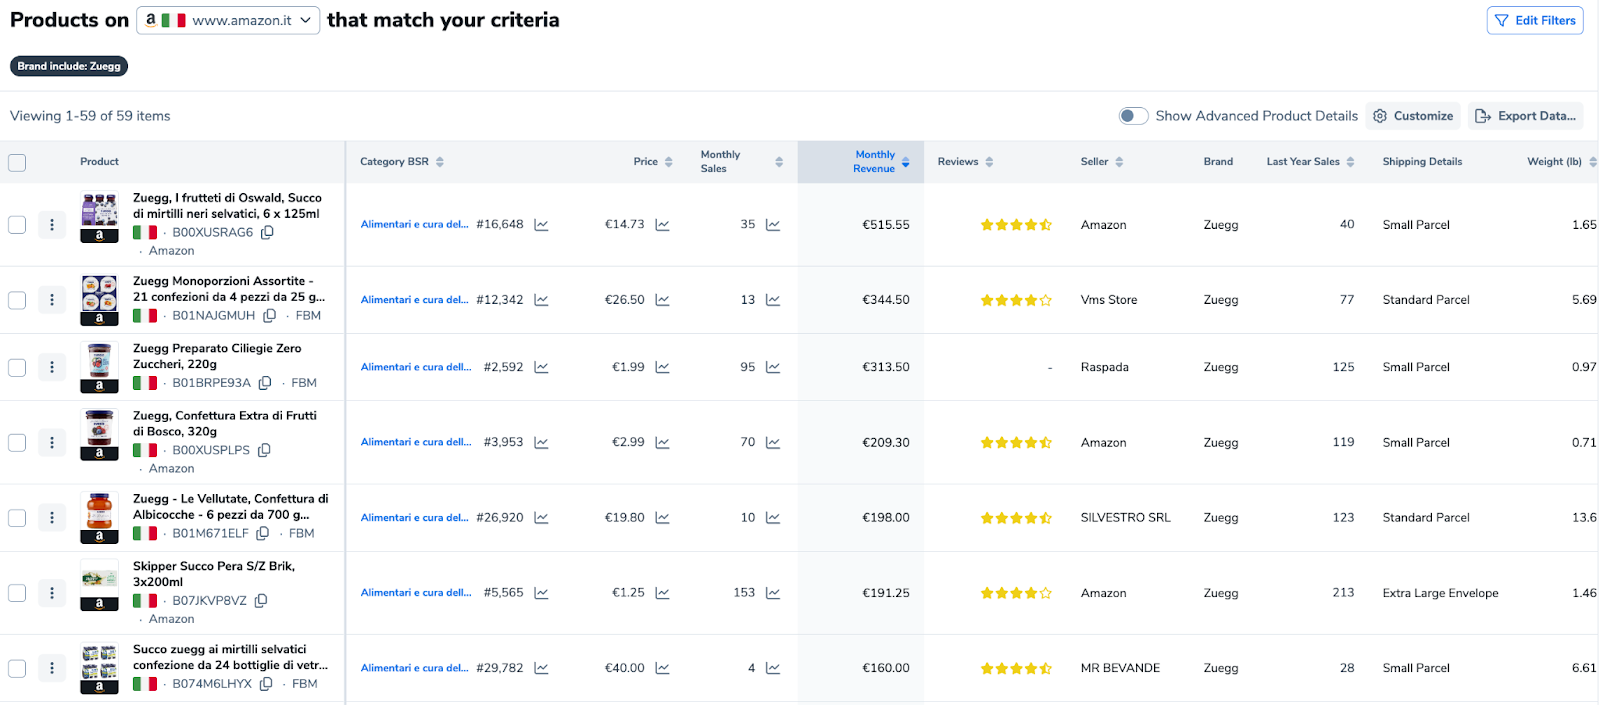Click the star rating in Vms Store row
This screenshot has width=1600, height=705.
1016,300
